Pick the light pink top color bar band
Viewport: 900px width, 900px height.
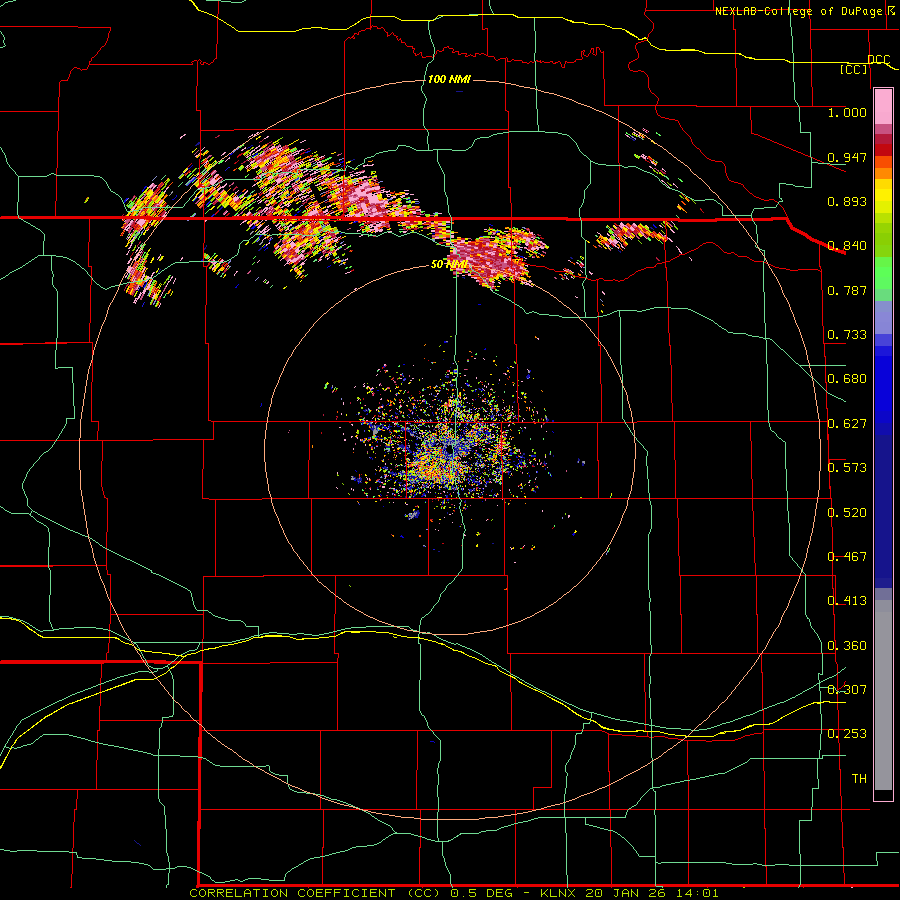883,107
